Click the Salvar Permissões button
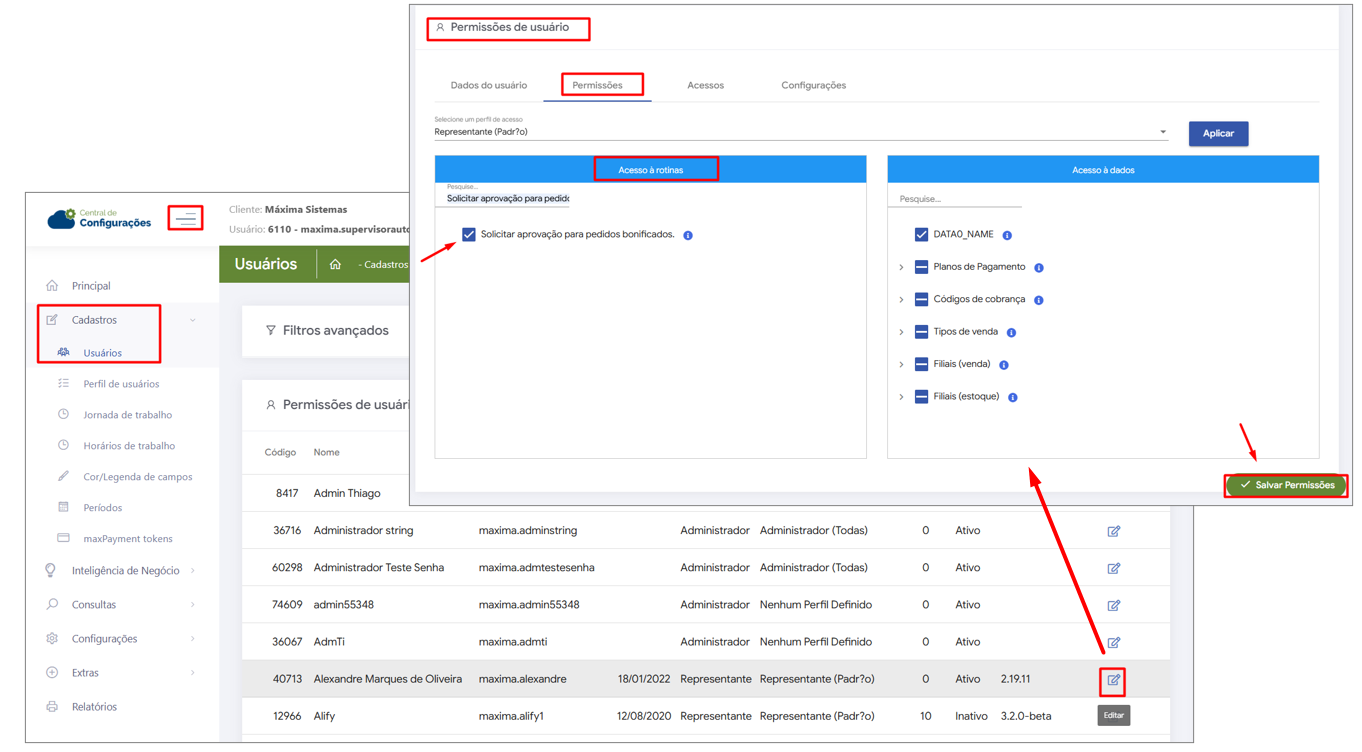Image resolution: width=1362 pixels, height=752 pixels. (1286, 485)
